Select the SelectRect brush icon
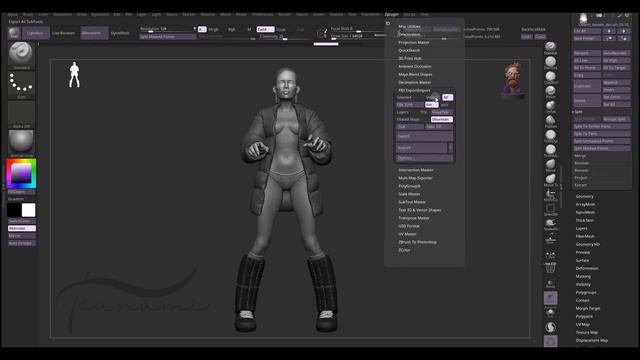The image size is (640, 360). [550, 208]
